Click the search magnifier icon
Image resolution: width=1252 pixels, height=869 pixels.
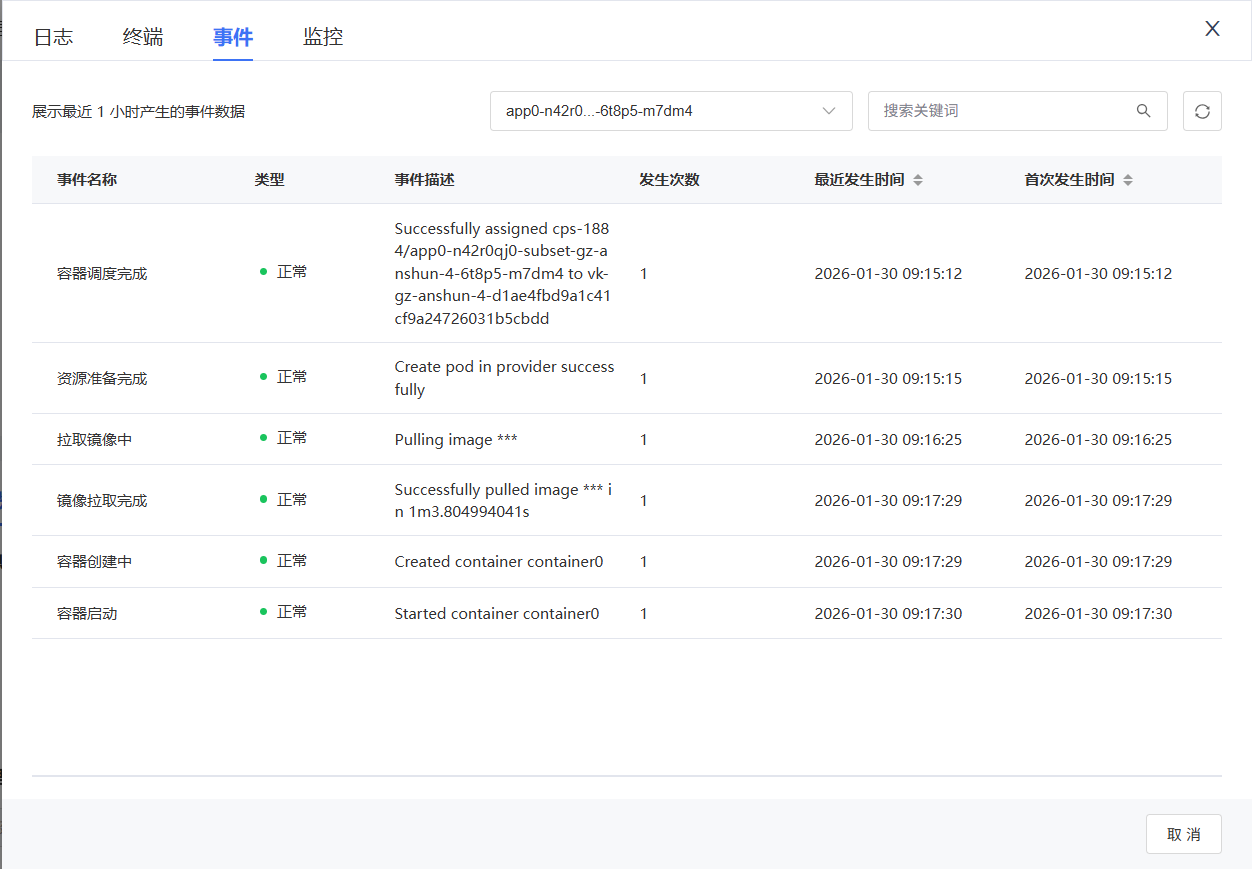pyautogui.click(x=1143, y=111)
